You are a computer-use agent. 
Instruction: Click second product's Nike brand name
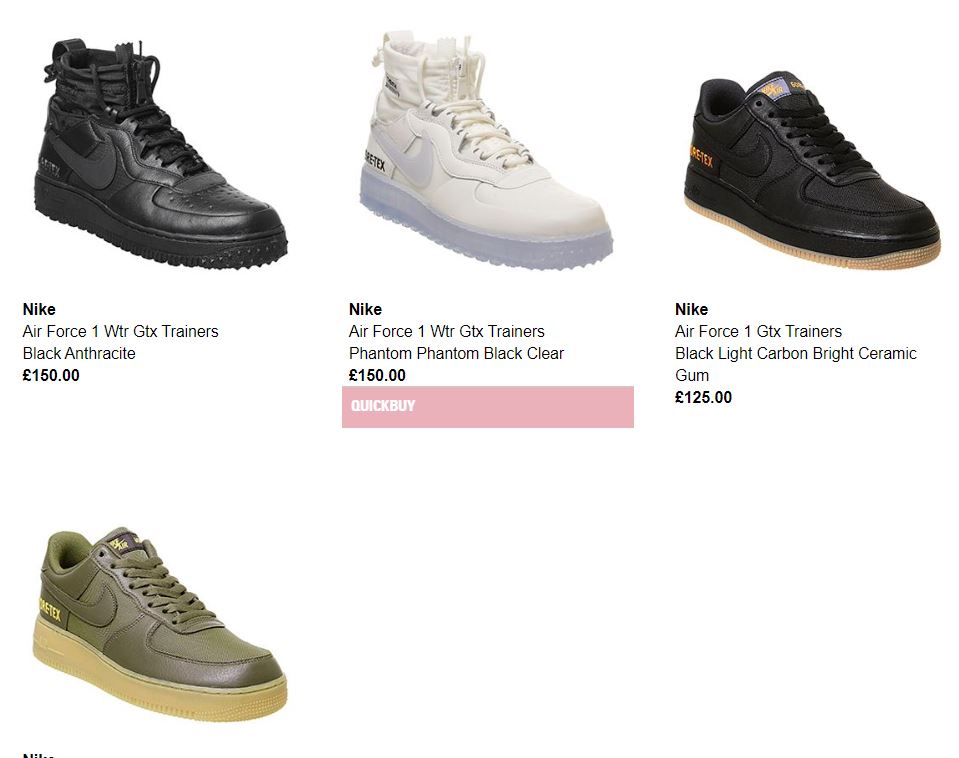coord(365,309)
